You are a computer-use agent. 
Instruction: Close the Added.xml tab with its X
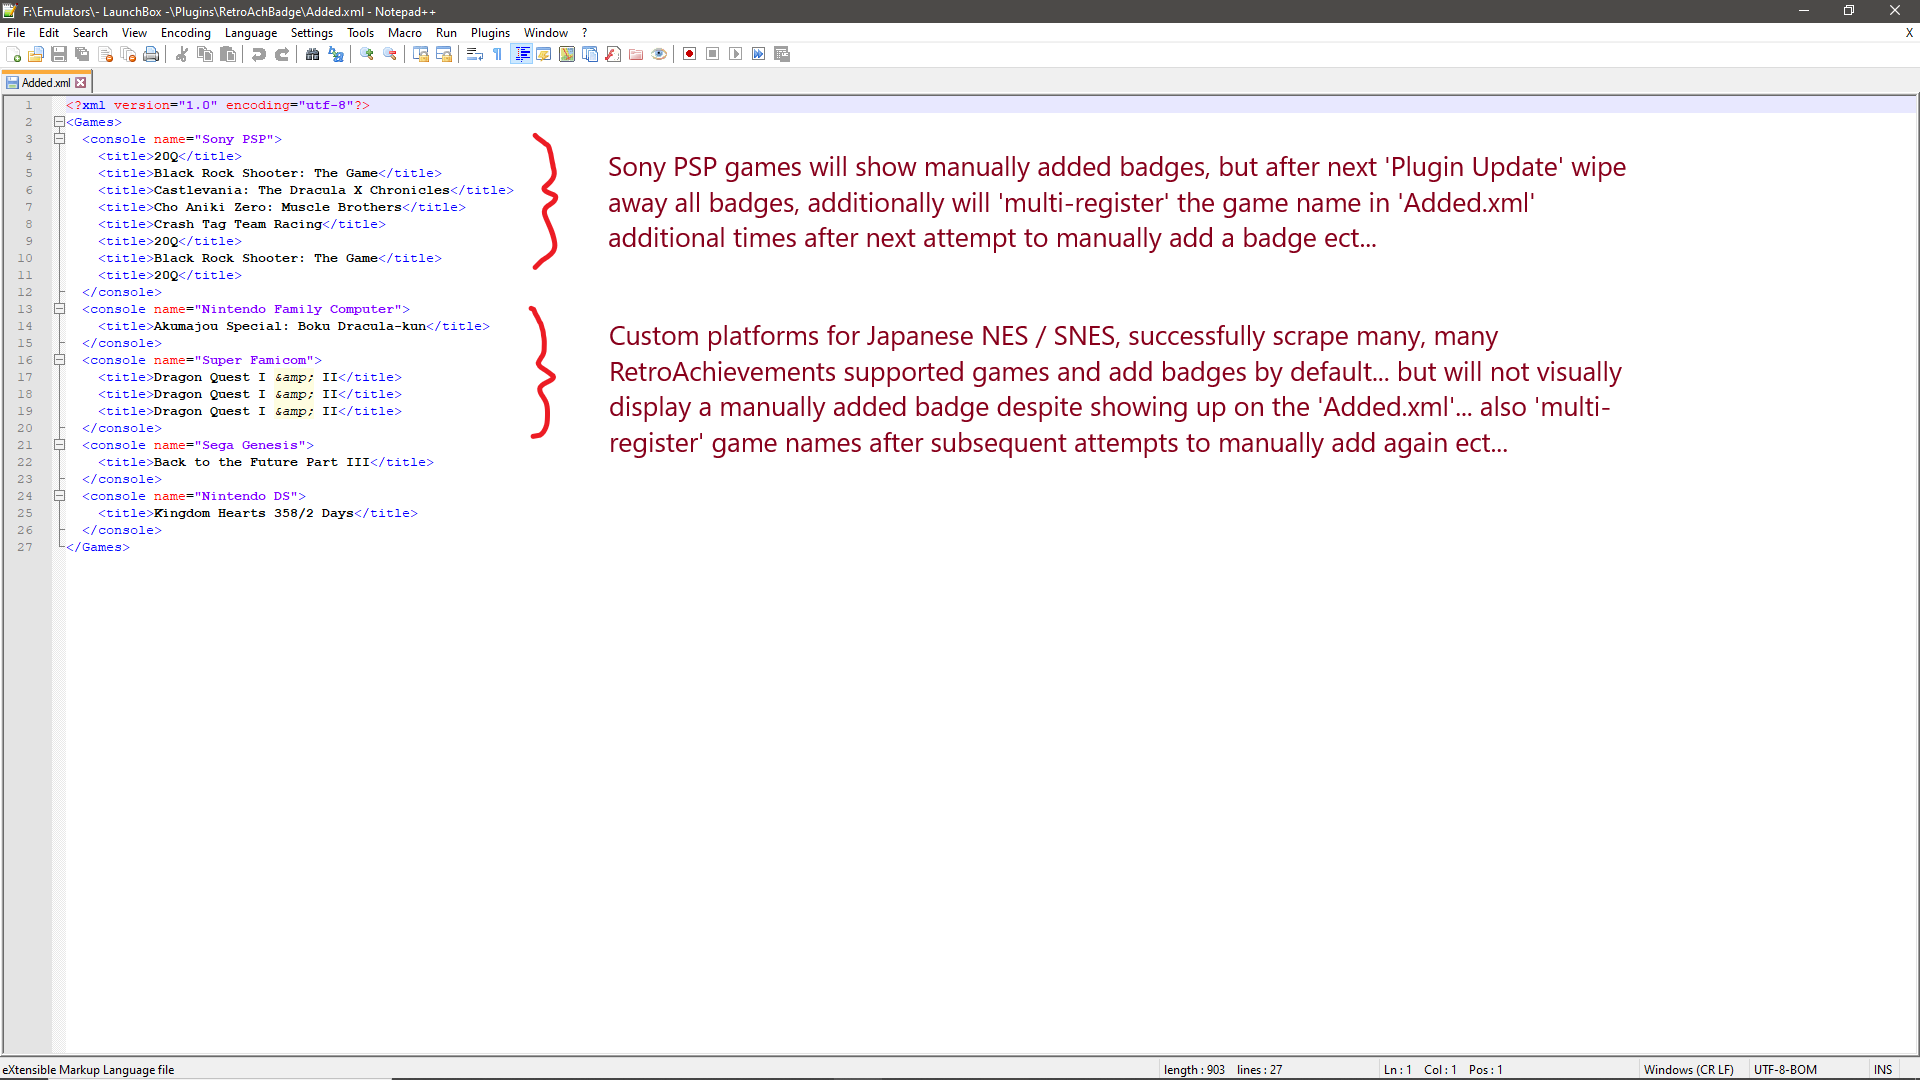(x=81, y=83)
